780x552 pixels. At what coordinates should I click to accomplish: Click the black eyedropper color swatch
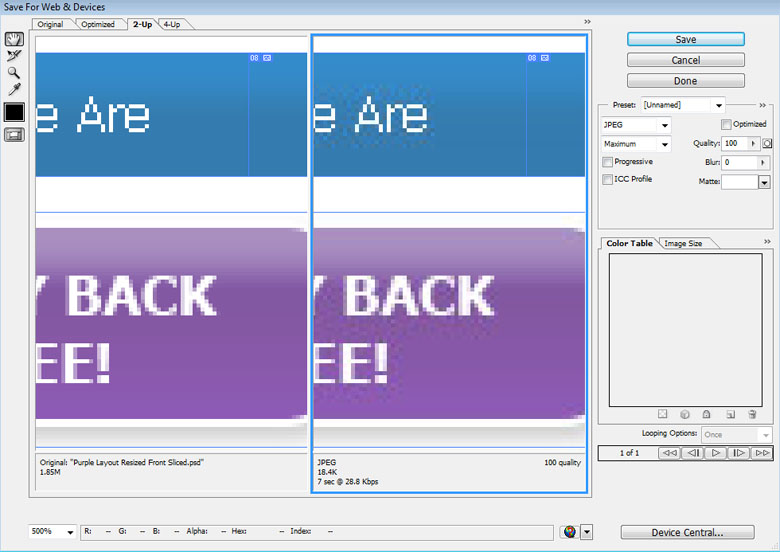click(x=14, y=112)
